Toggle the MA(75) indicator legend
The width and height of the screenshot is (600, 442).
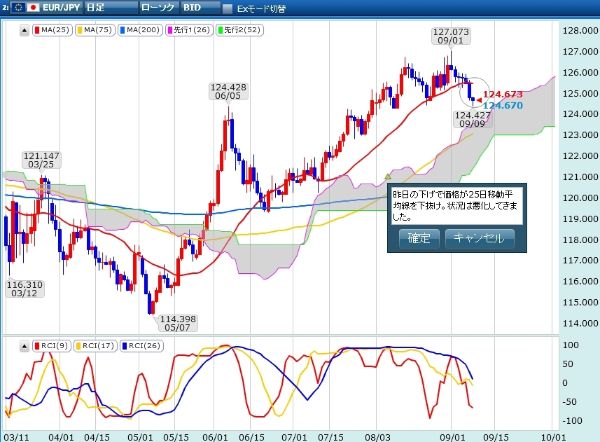[95, 30]
